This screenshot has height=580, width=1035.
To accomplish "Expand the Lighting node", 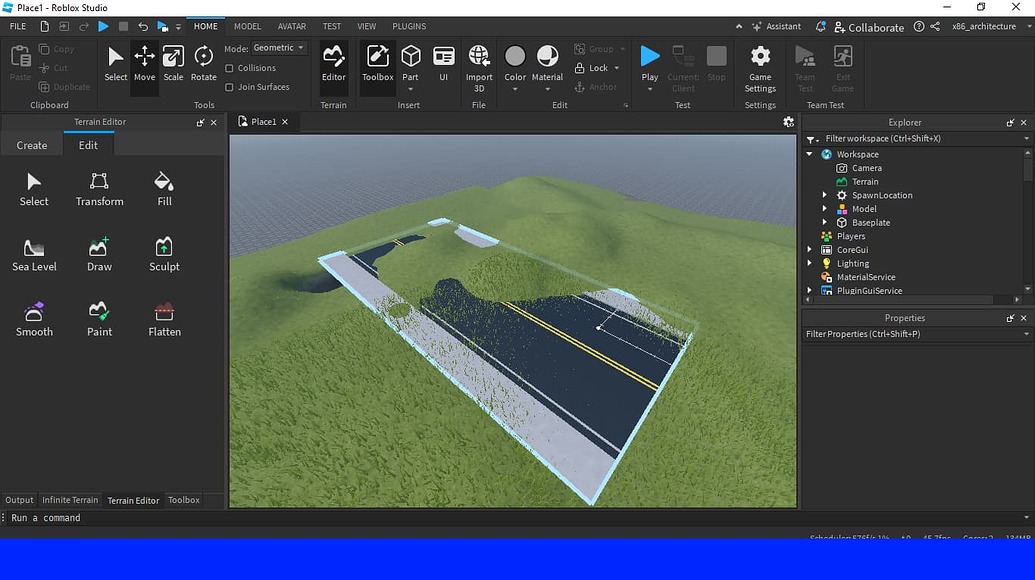I will pyautogui.click(x=810, y=263).
